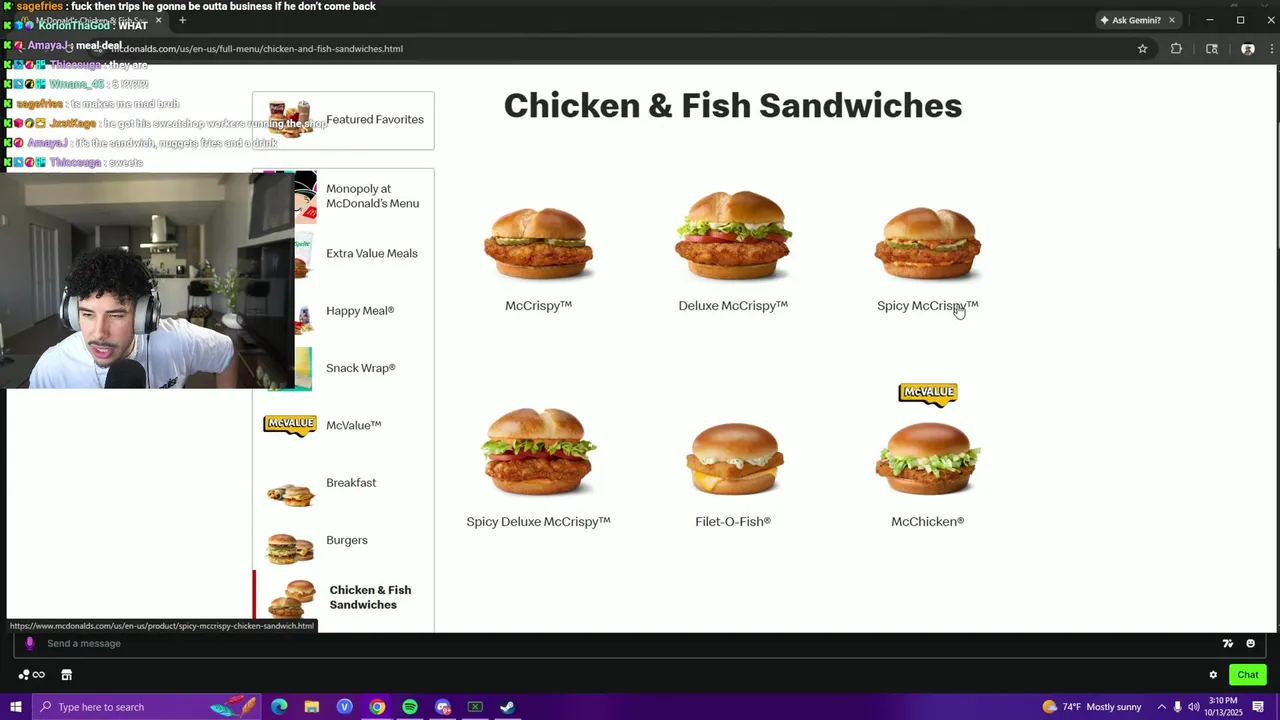Screen dimensions: 1280x720
Task: Open the notifications center icon
Action: [x=1258, y=707]
